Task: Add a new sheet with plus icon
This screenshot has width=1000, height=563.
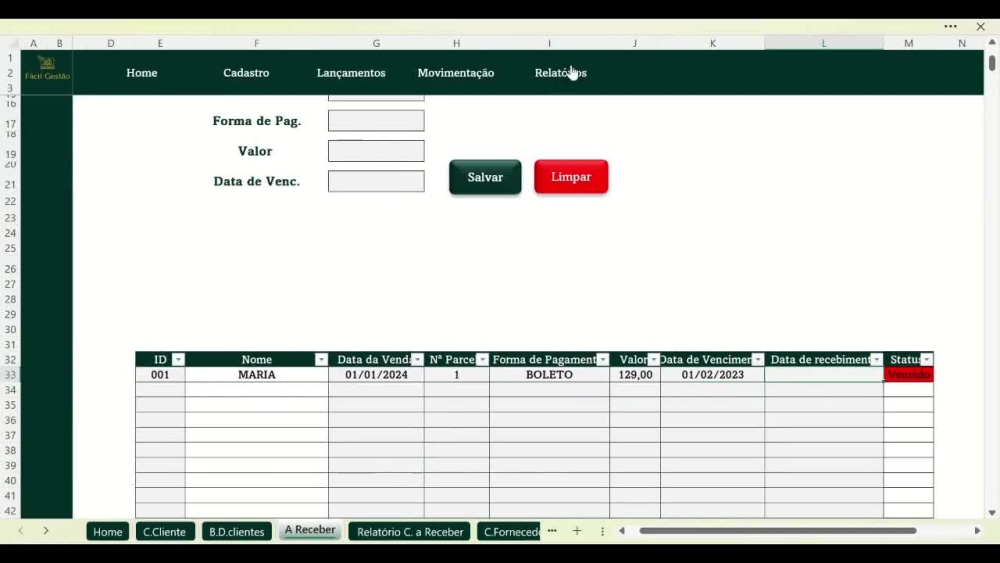Action: [577, 530]
